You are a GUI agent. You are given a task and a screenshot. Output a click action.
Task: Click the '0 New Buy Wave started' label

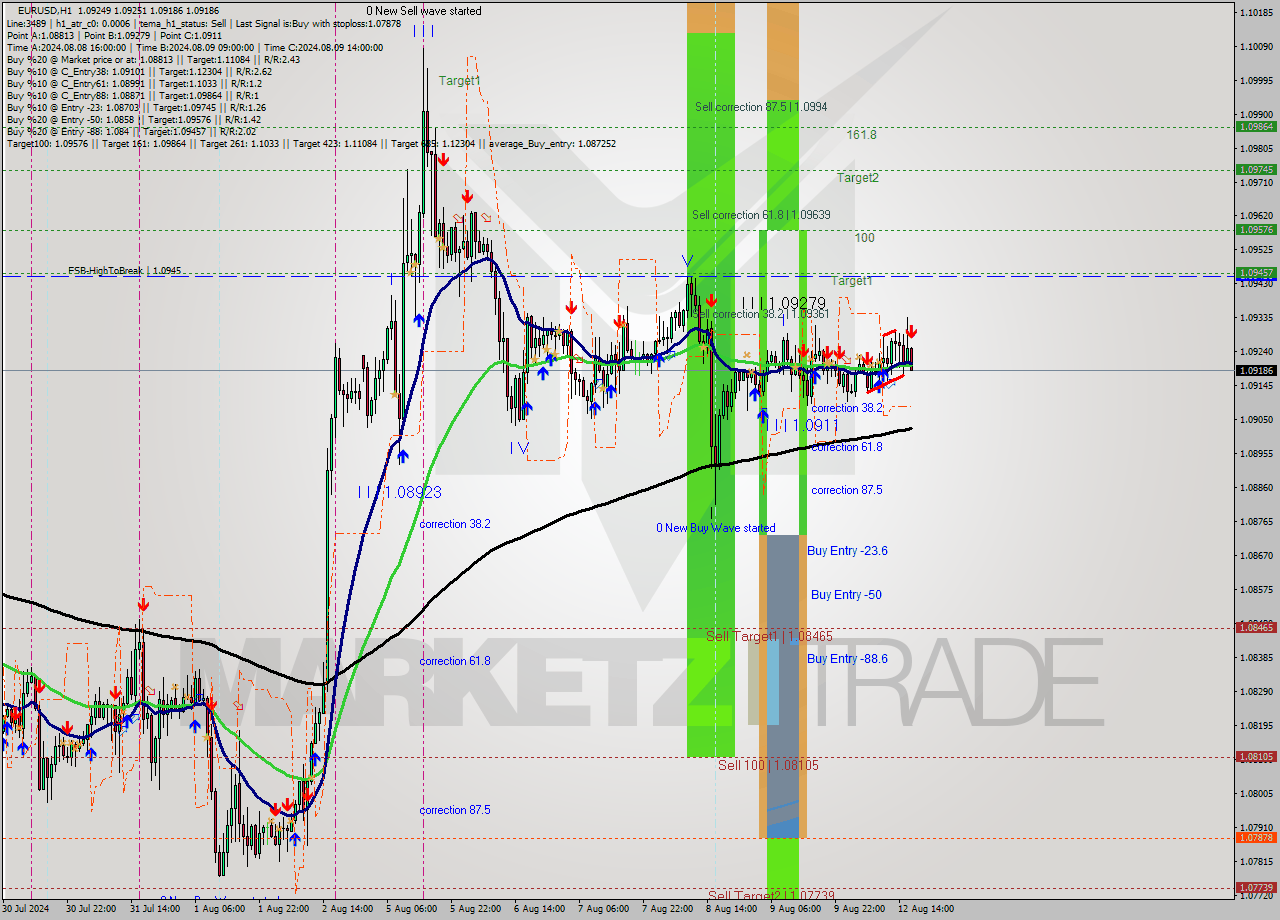[x=715, y=528]
